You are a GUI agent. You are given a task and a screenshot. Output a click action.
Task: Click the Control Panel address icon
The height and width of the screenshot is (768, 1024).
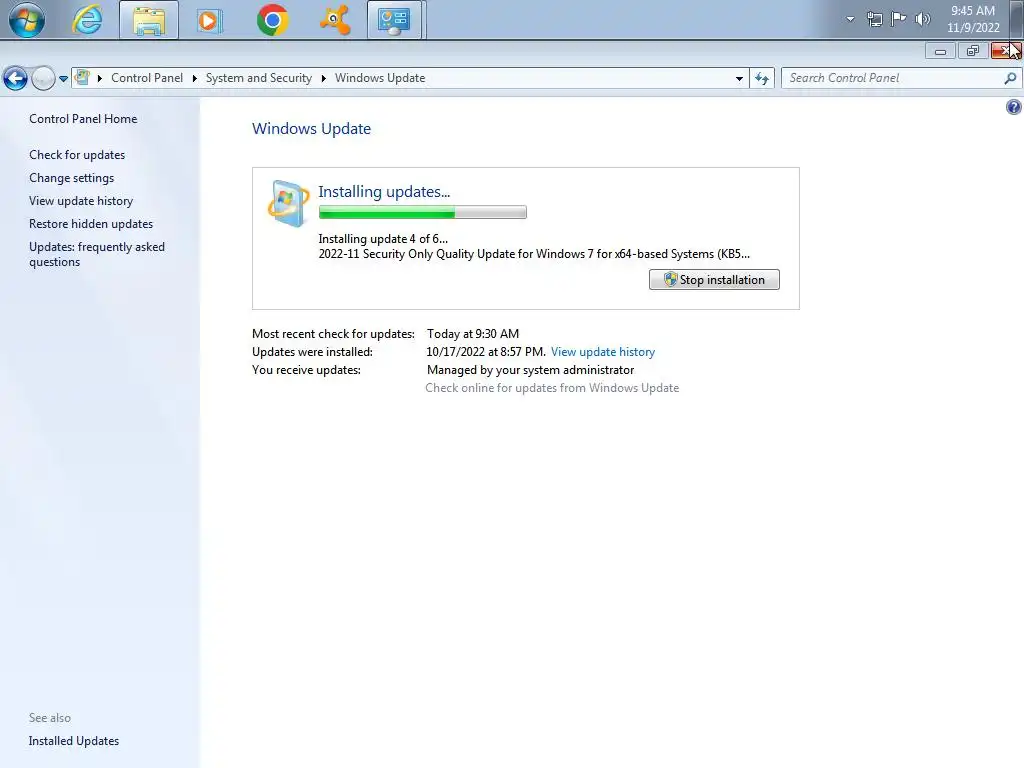coord(82,78)
